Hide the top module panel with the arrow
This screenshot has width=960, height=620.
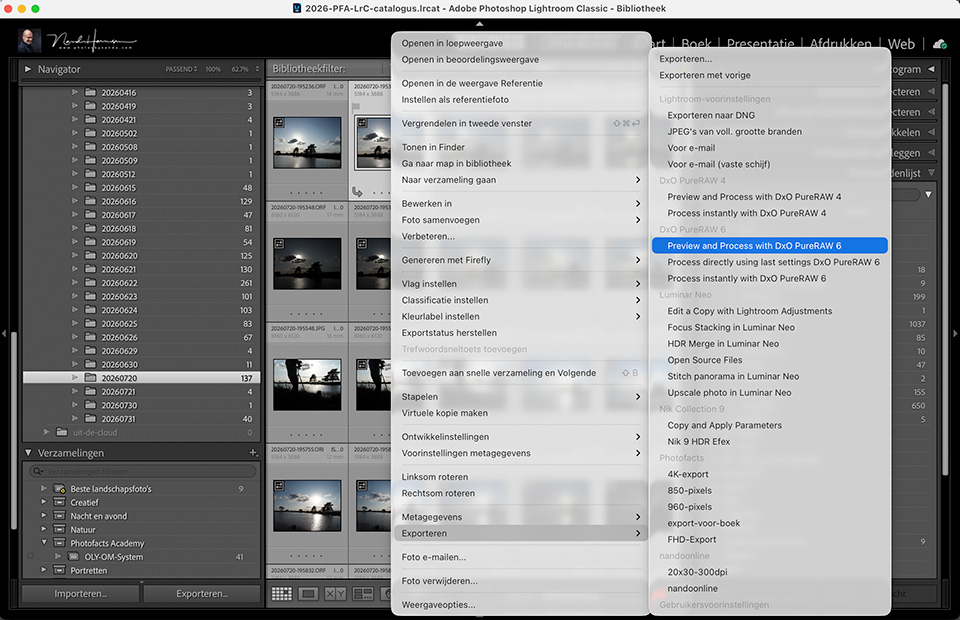tap(479, 24)
